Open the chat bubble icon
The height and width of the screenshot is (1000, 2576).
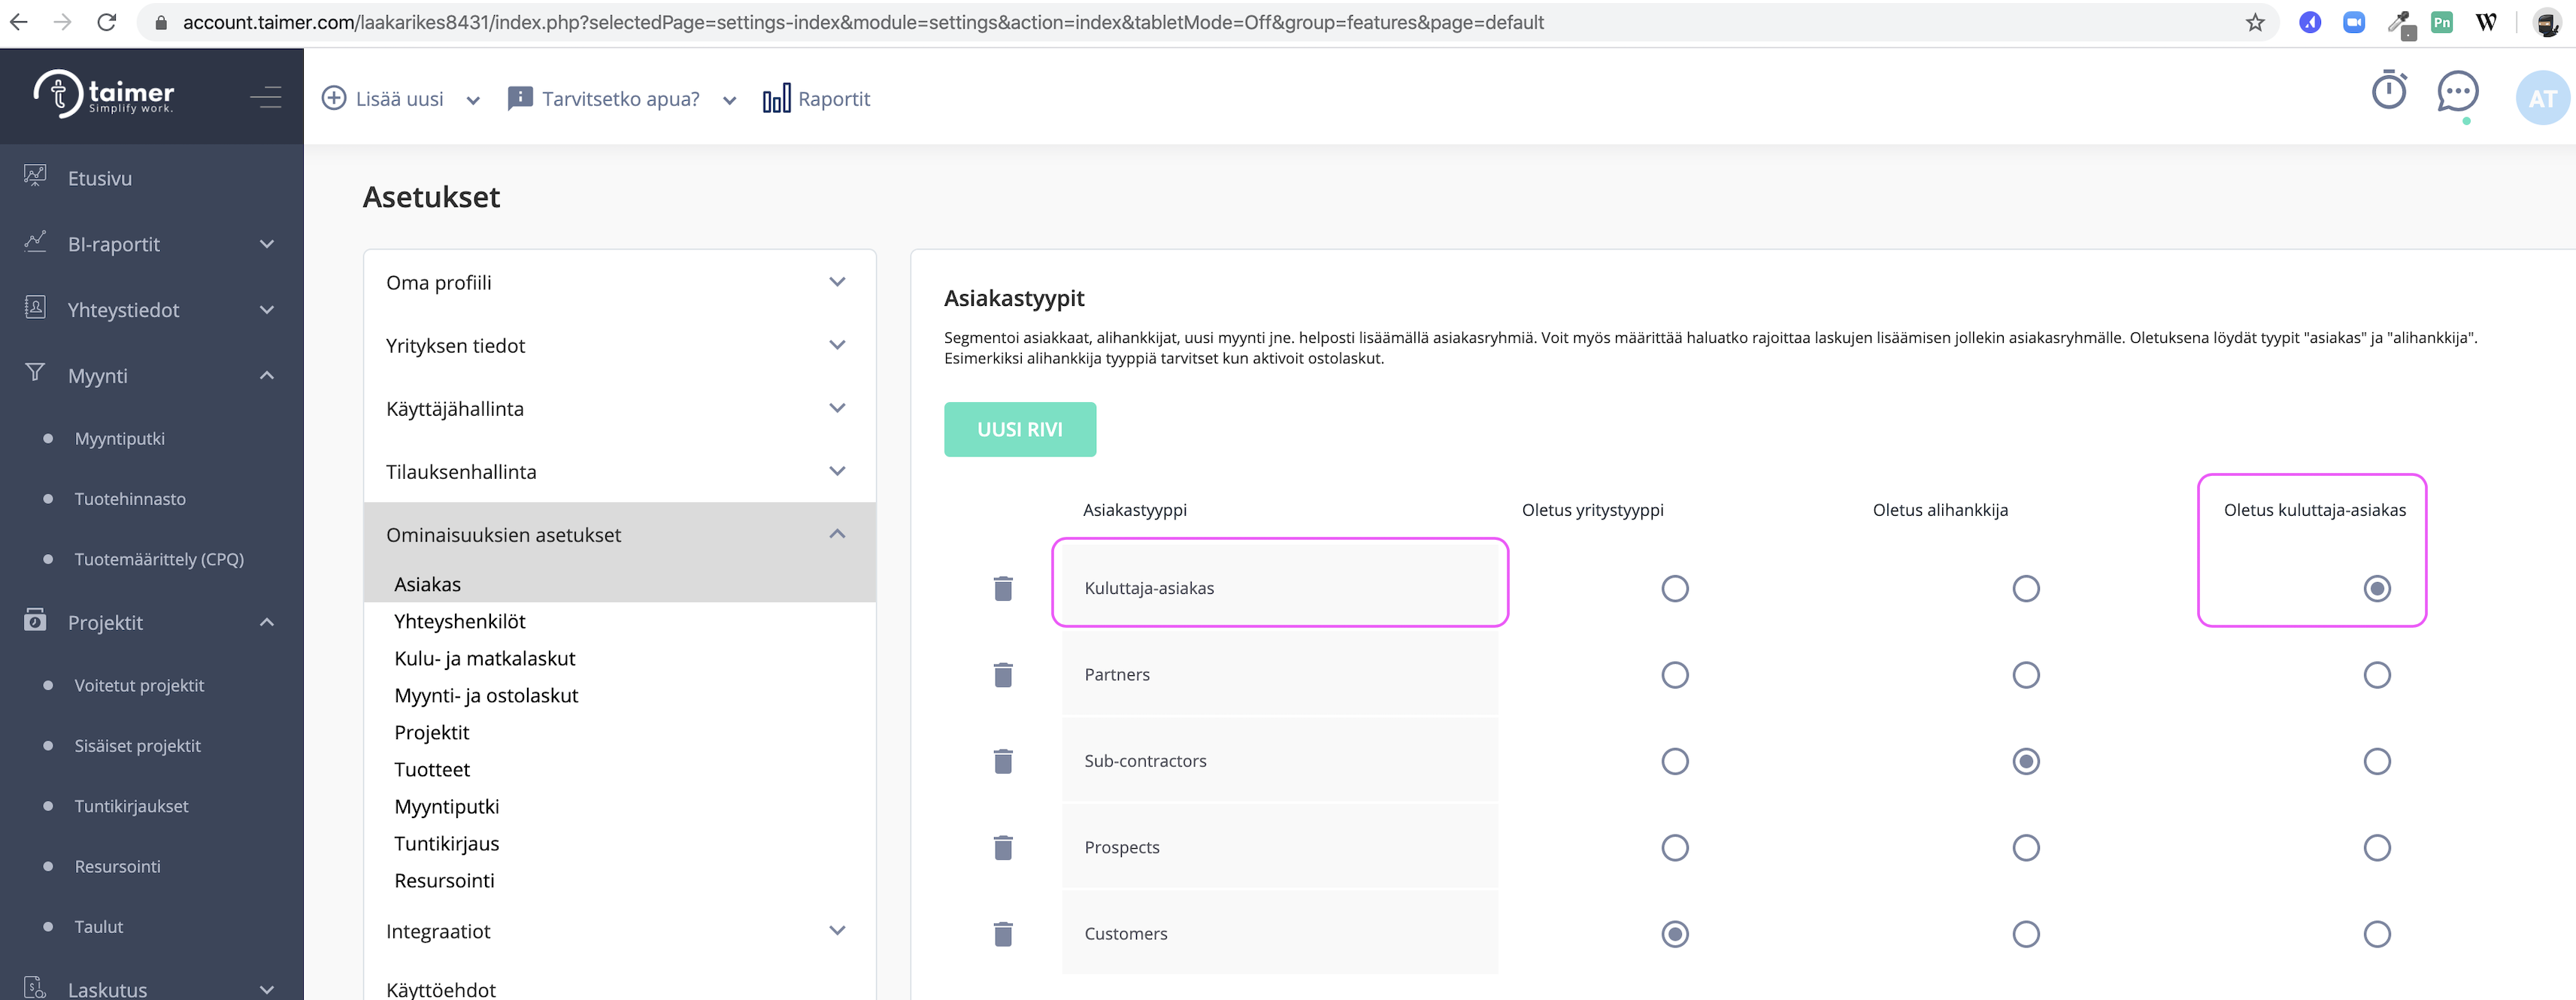pyautogui.click(x=2457, y=93)
